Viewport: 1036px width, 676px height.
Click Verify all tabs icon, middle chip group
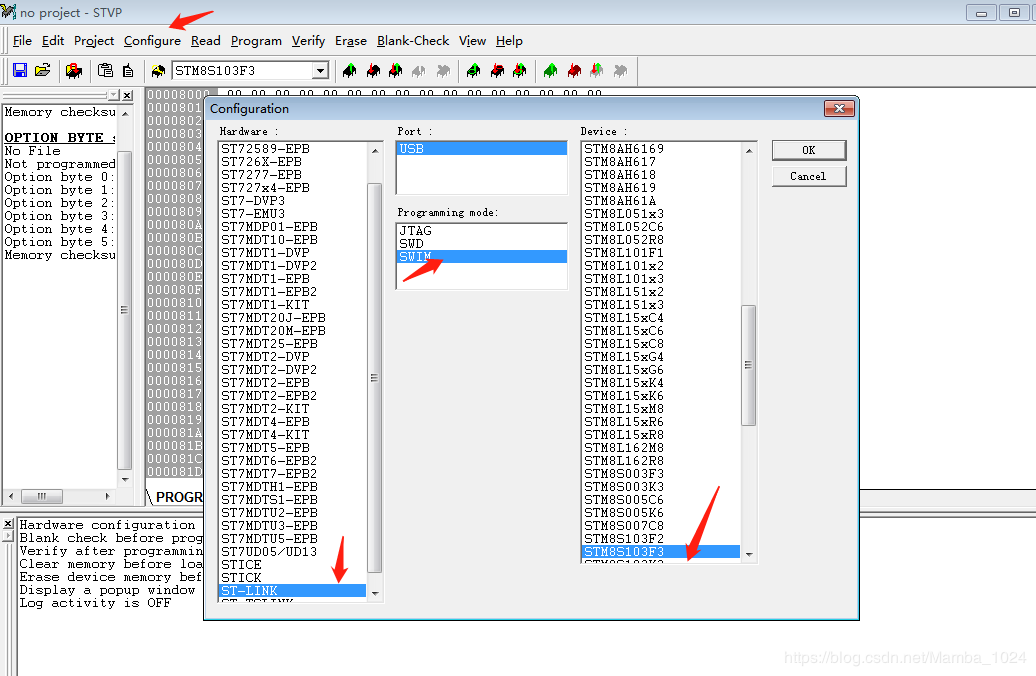click(x=520, y=71)
